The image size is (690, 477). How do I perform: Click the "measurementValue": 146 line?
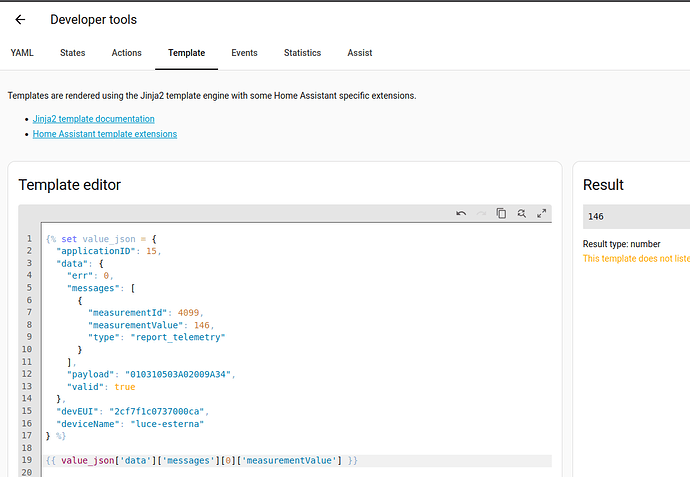point(151,325)
